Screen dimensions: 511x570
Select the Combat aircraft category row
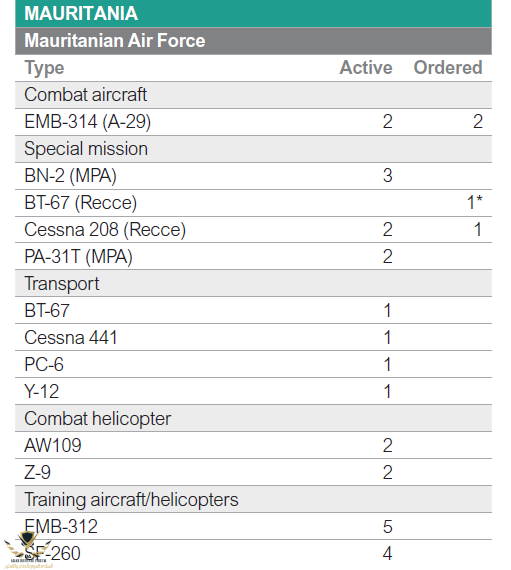[253, 95]
